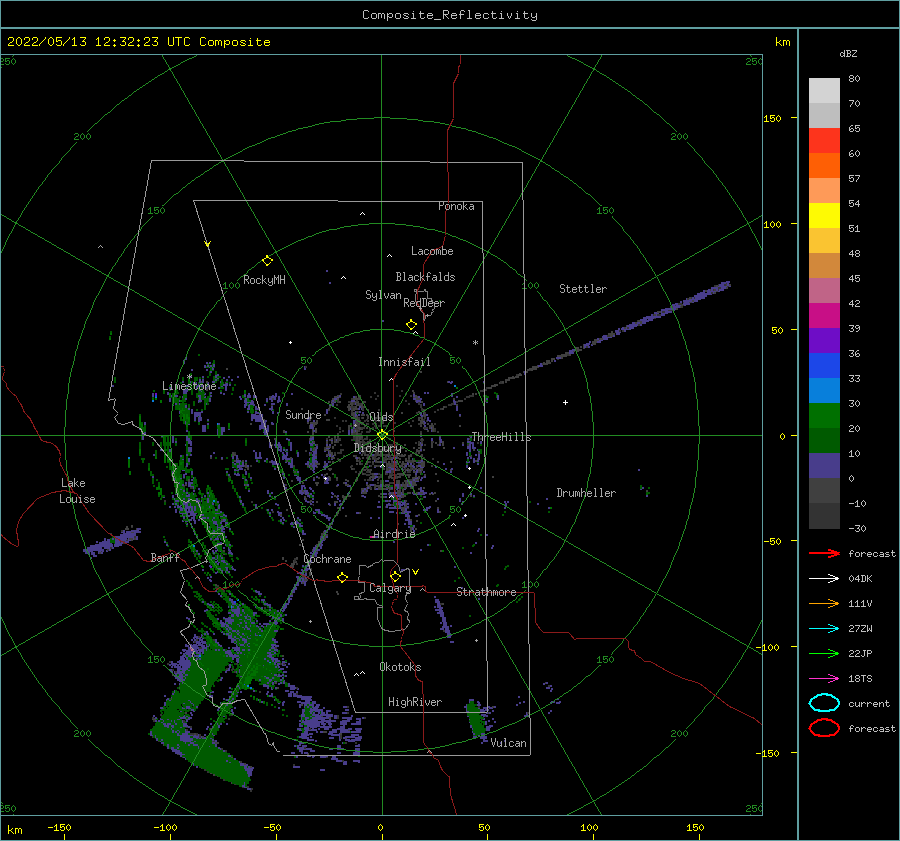
Task: Click the Stettler city label
Action: click(x=583, y=289)
